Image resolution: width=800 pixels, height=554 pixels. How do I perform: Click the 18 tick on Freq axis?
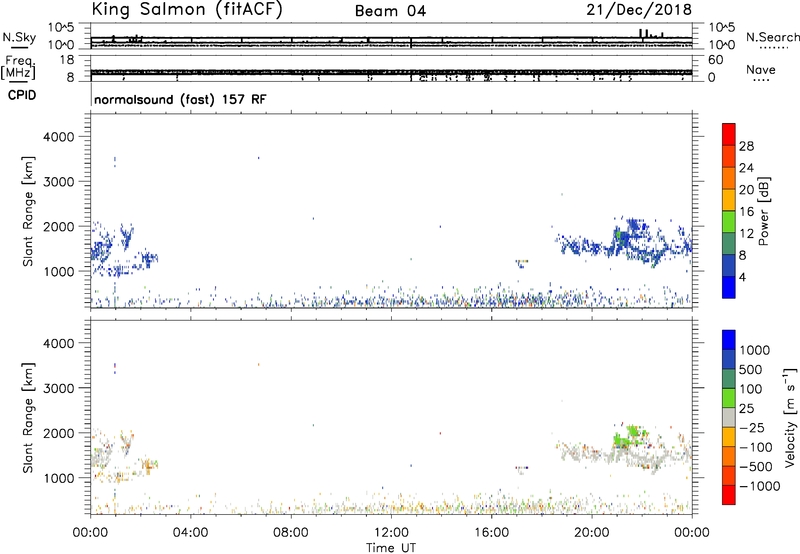(x=68, y=60)
